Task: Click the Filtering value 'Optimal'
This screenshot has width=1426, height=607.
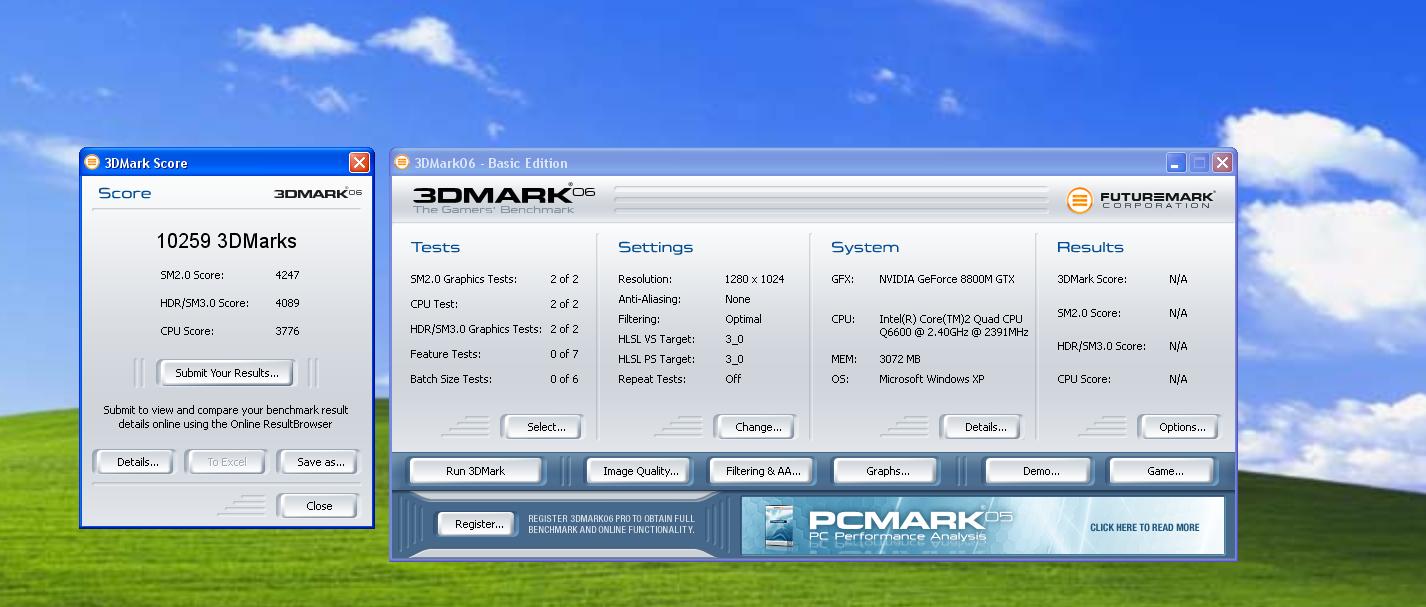Action: point(743,319)
